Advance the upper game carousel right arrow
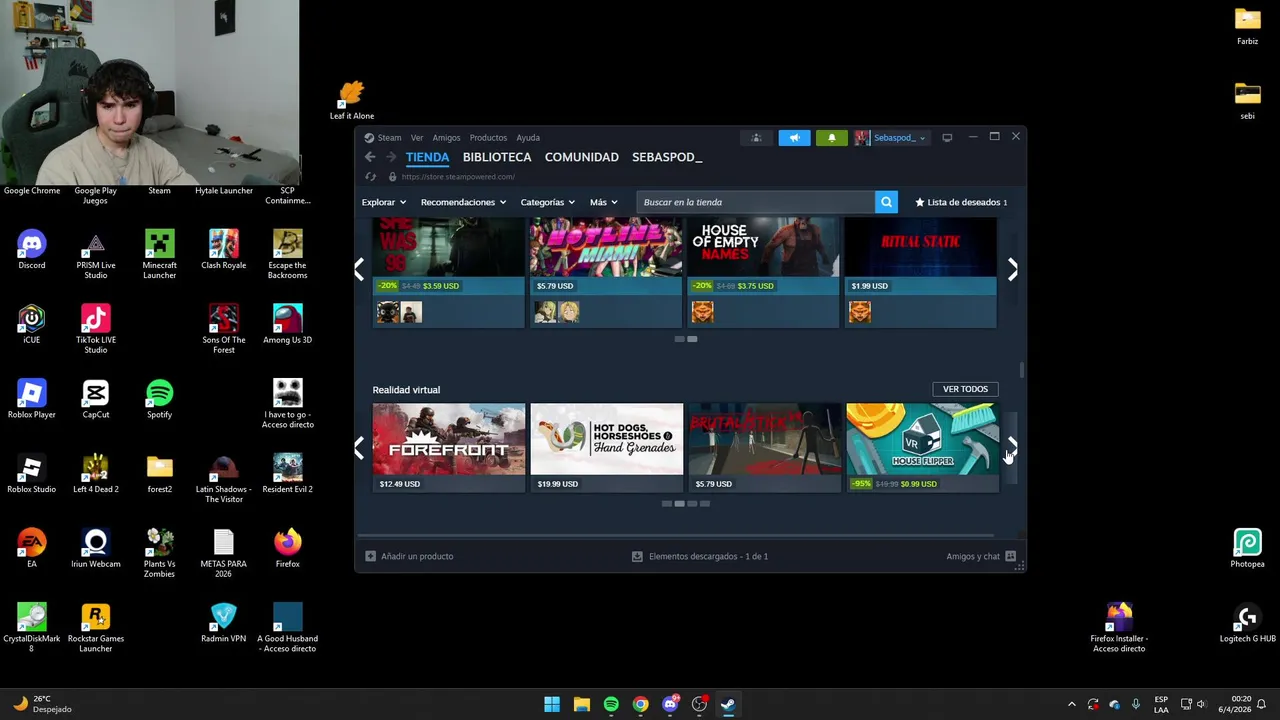This screenshot has width=1280, height=720. coord(1012,269)
